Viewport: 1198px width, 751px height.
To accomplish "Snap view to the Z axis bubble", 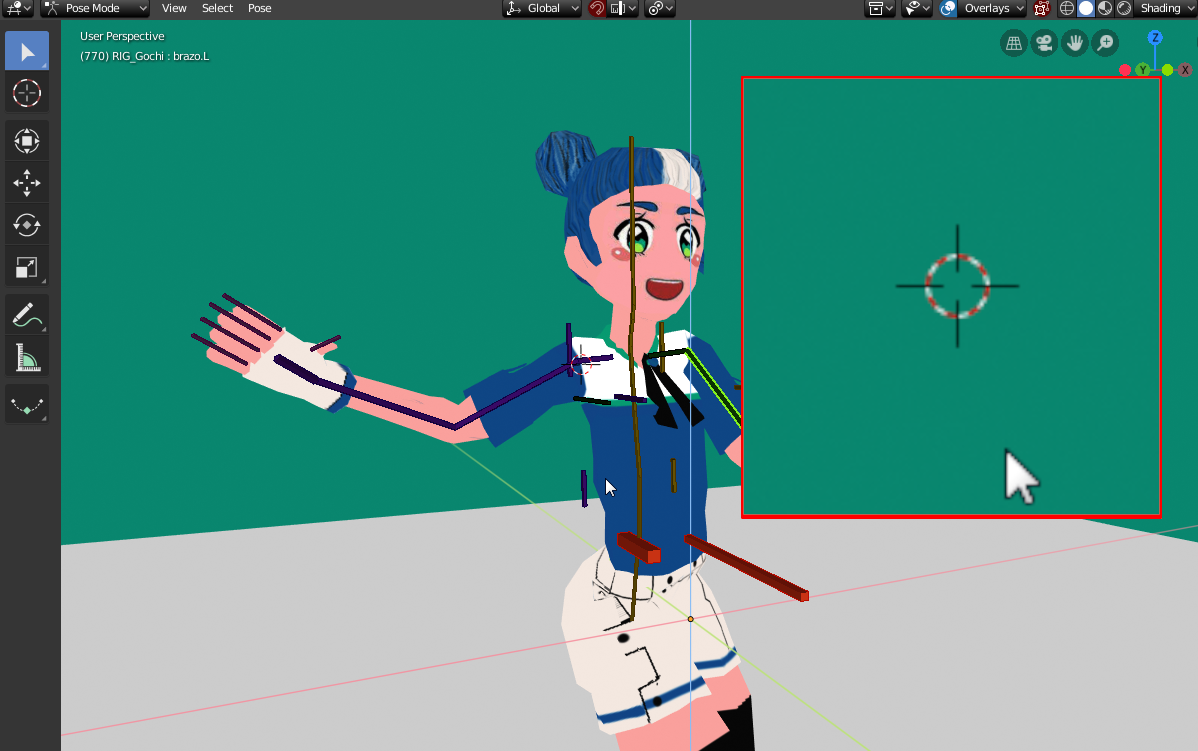I will [x=1155, y=37].
